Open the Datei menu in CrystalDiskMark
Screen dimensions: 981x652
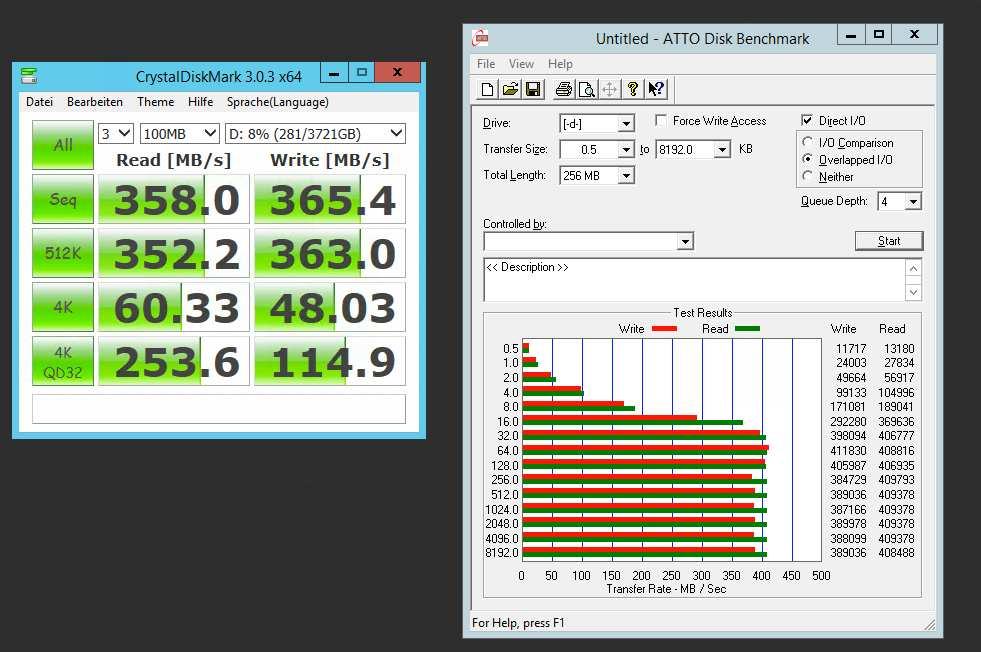coord(39,101)
